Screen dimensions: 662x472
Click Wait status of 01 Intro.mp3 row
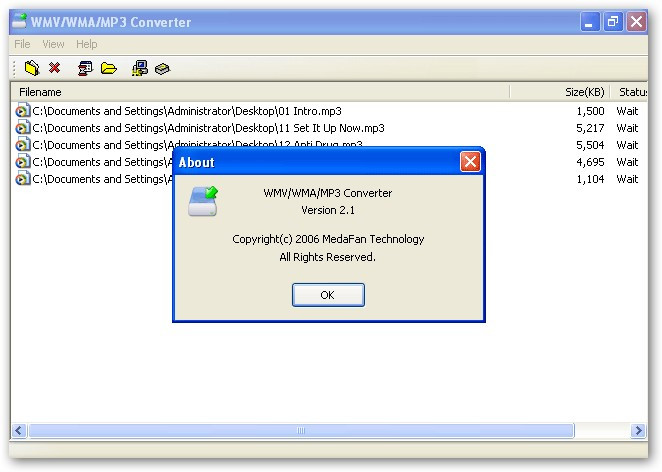[627, 111]
